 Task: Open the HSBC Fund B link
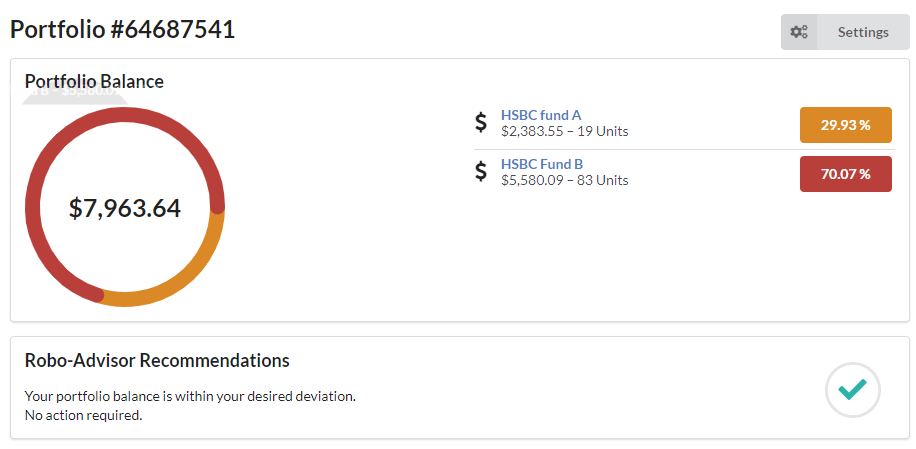tap(542, 164)
